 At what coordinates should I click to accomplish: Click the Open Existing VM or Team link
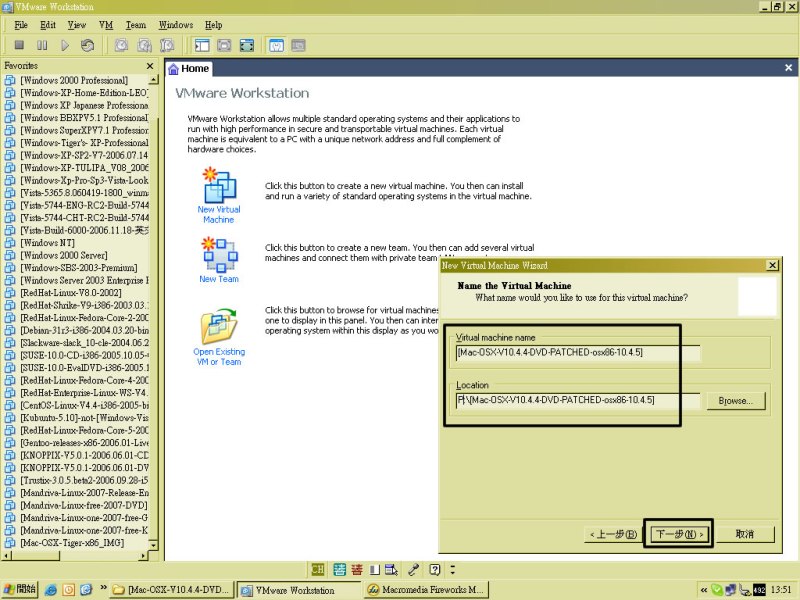point(219,357)
